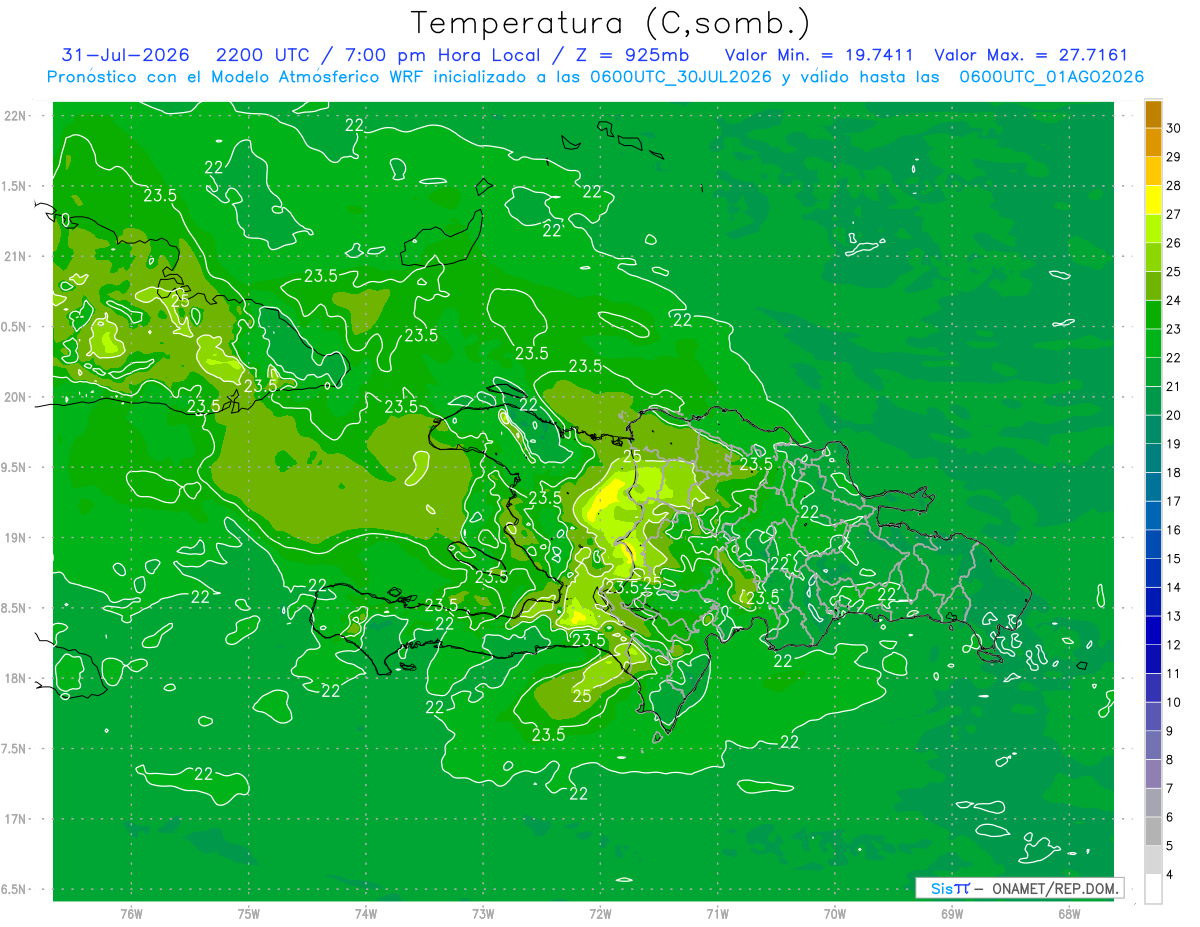This screenshot has height=927, width=1200.
Task: Click 'Modelo Atmósferico WRF' in the subtitle line
Action: [318, 77]
